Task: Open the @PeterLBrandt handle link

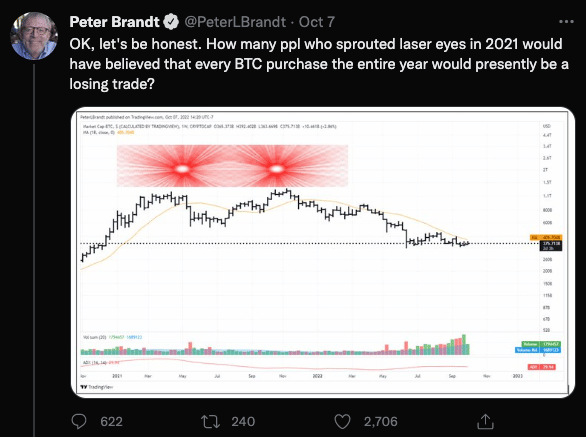Action: pos(235,22)
